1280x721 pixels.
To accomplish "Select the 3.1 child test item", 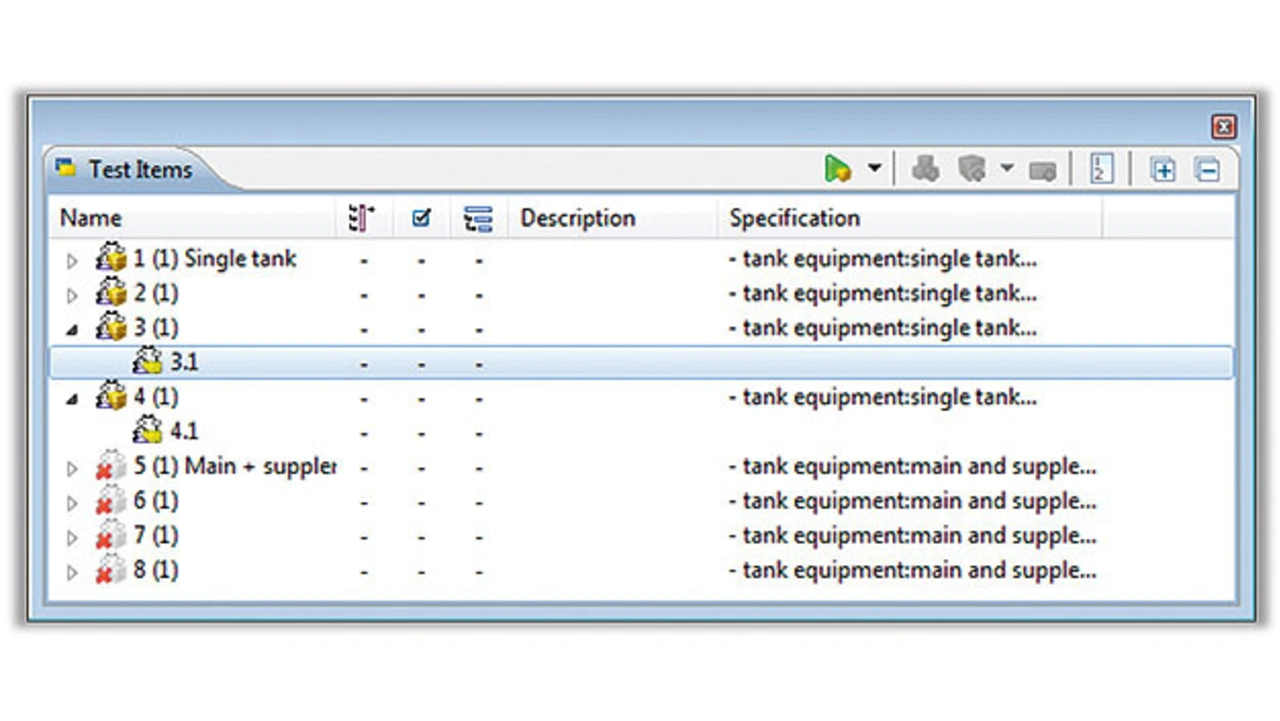I will (x=184, y=363).
